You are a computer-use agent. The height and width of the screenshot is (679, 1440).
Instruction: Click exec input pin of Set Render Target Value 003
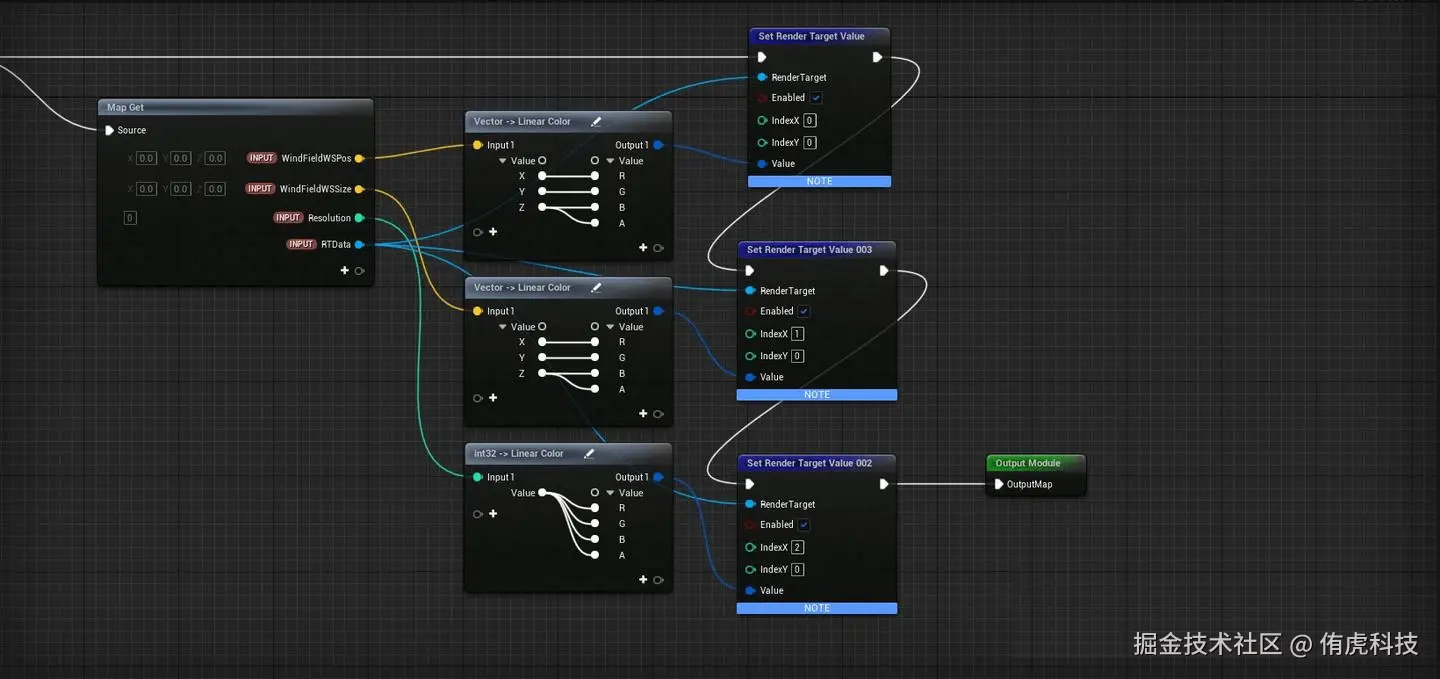(x=750, y=271)
